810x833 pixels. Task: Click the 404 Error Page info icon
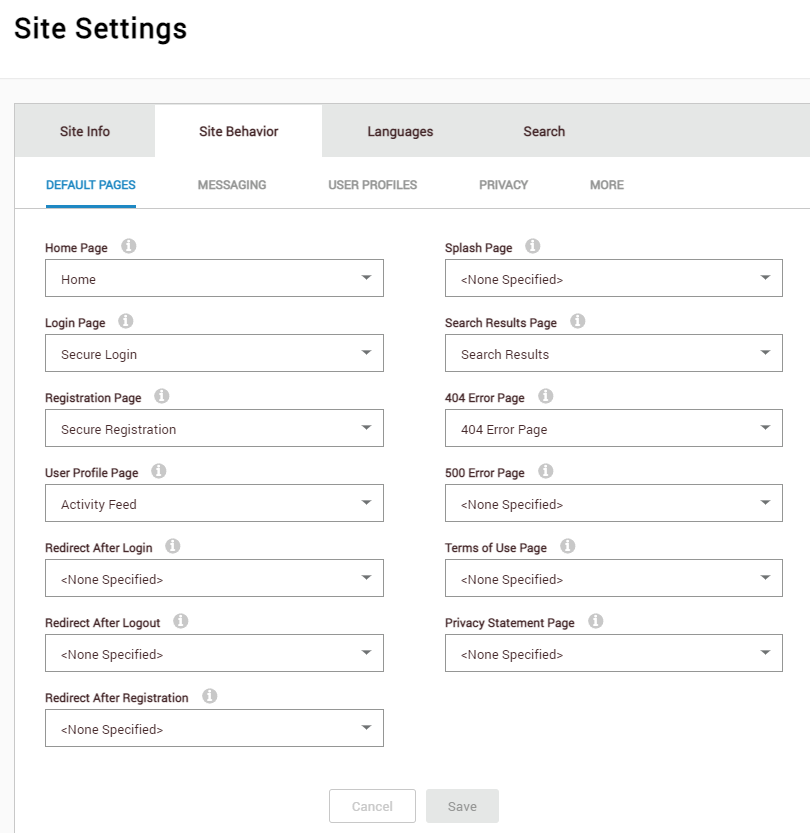pyautogui.click(x=546, y=397)
